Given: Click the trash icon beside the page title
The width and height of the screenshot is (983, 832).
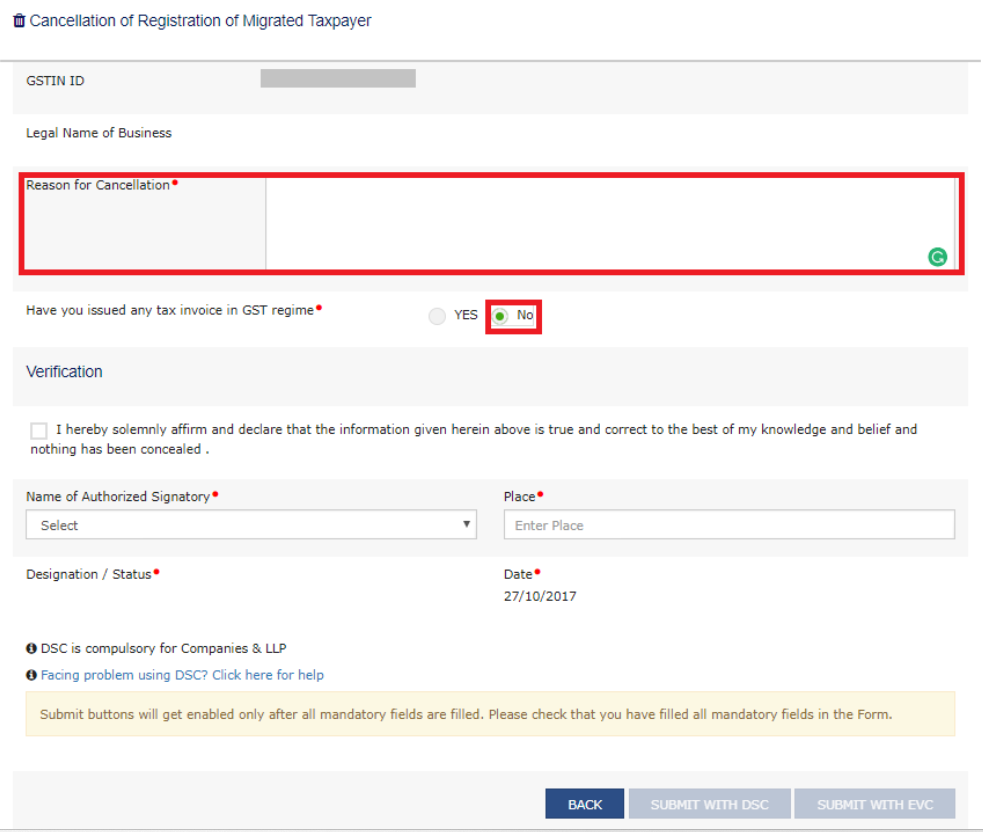Looking at the screenshot, I should coord(19,21).
